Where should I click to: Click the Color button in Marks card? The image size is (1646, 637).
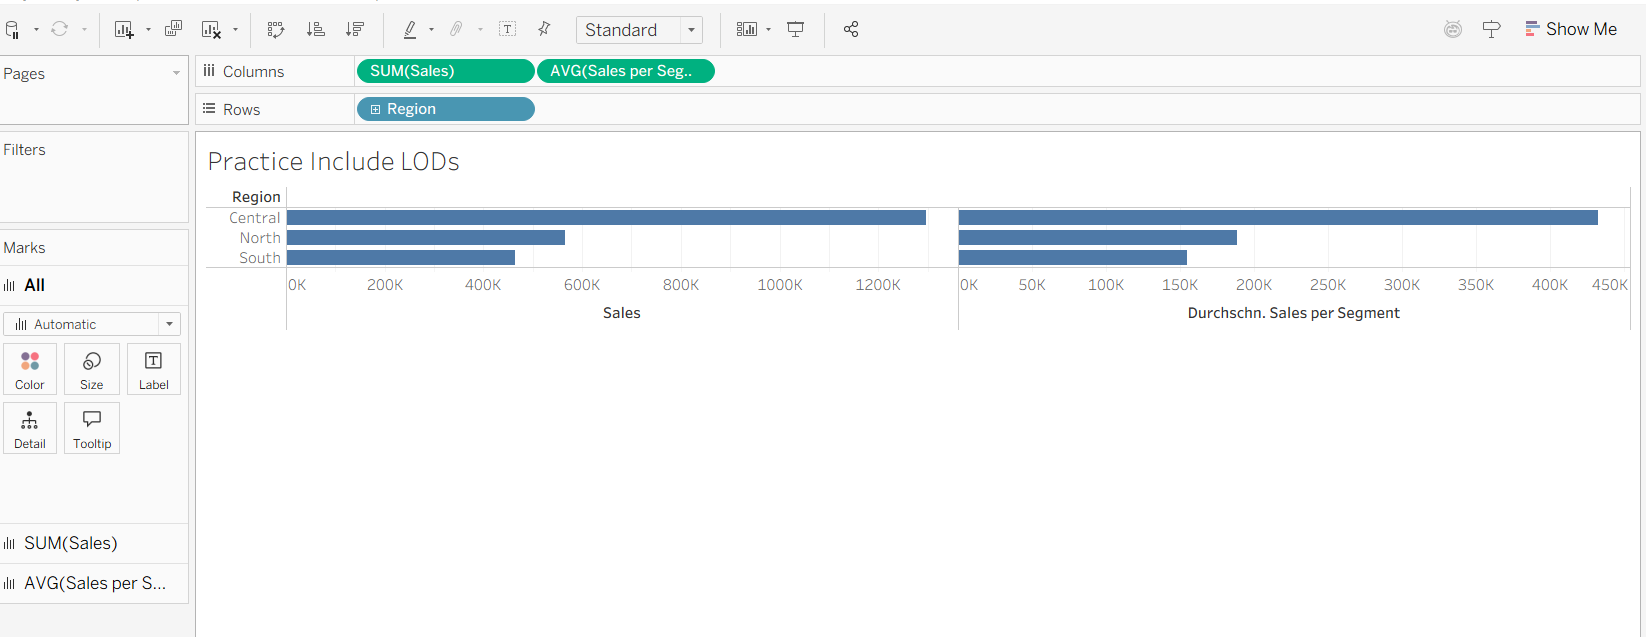point(30,369)
